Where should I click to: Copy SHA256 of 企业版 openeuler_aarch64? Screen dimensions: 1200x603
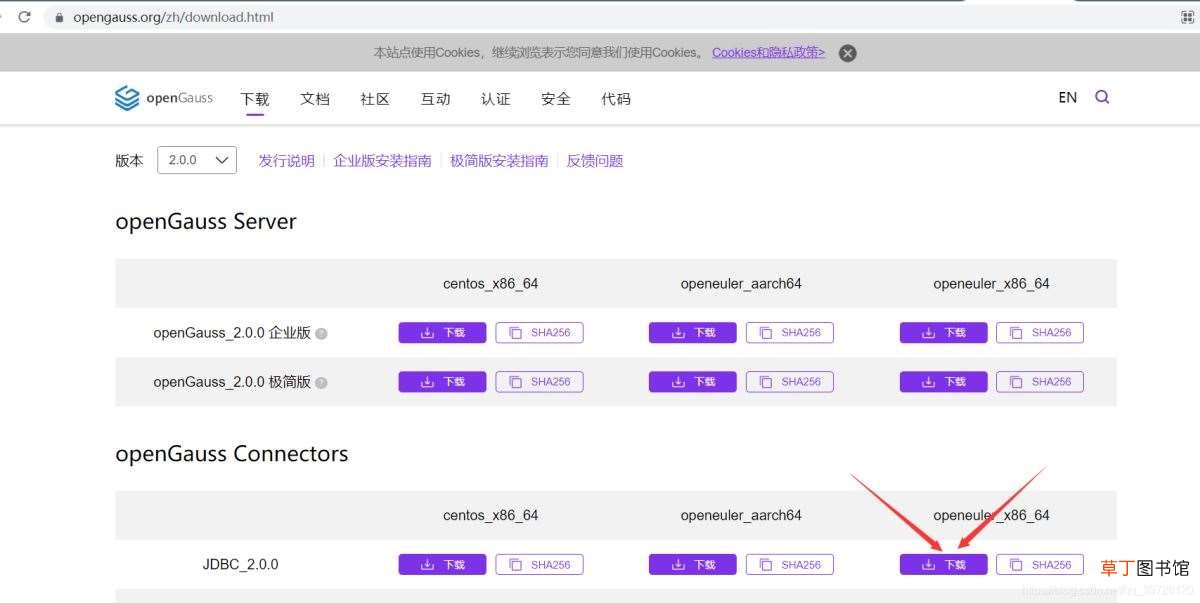(790, 333)
